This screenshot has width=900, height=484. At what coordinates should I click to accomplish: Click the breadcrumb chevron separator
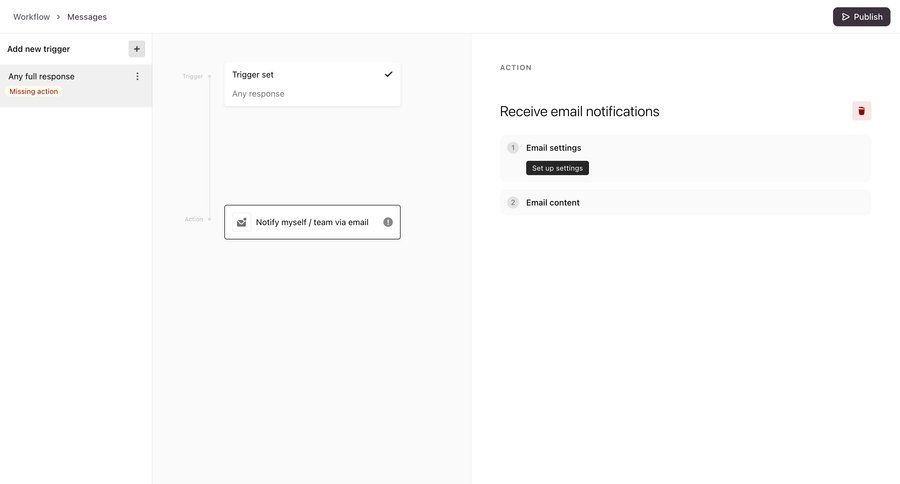[x=58, y=17]
